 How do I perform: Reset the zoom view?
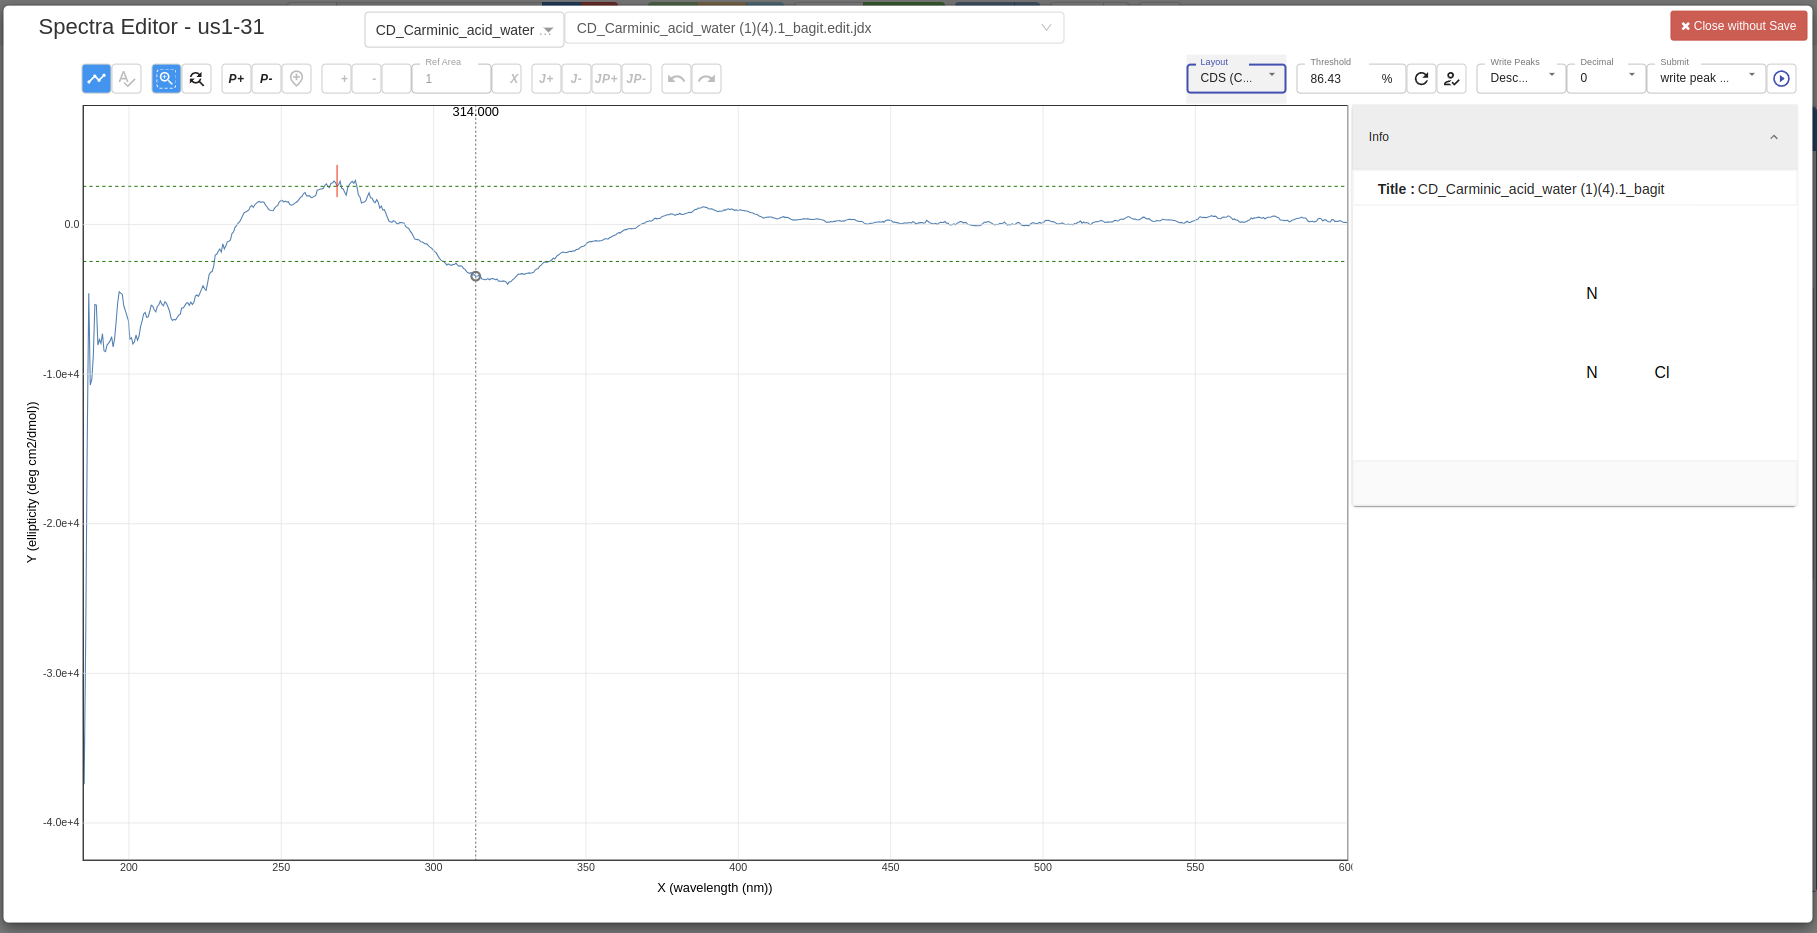coord(197,78)
